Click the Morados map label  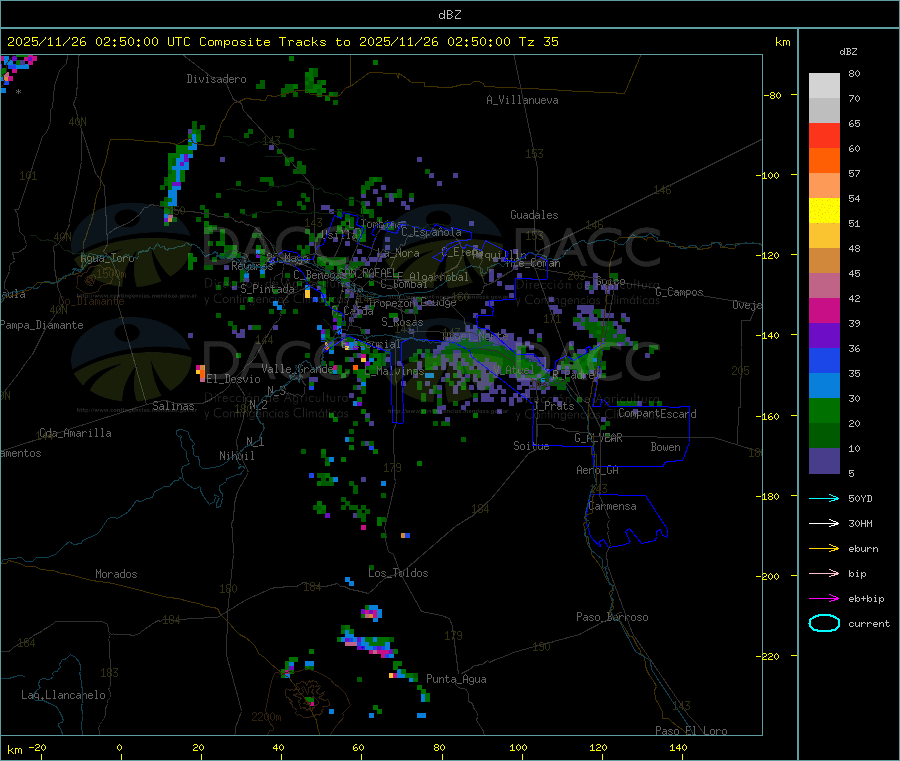[116, 574]
